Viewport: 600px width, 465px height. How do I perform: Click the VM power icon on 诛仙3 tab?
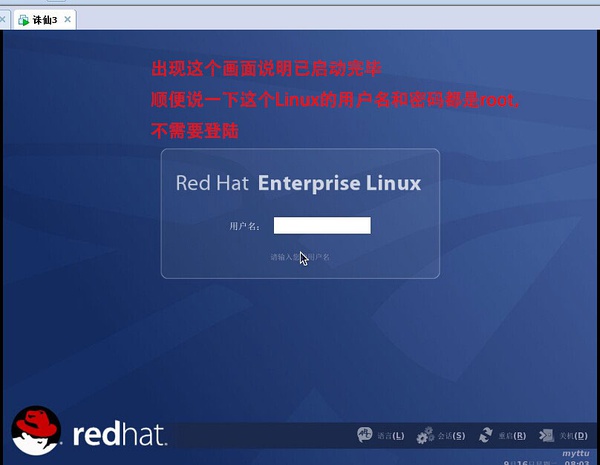23,20
